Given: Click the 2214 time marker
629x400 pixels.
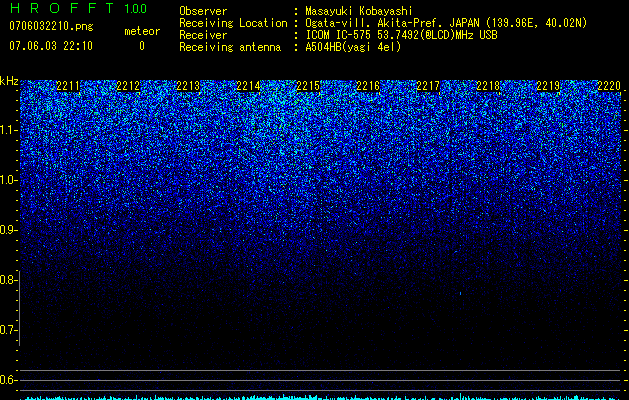Looking at the screenshot, I should click(x=248, y=86).
